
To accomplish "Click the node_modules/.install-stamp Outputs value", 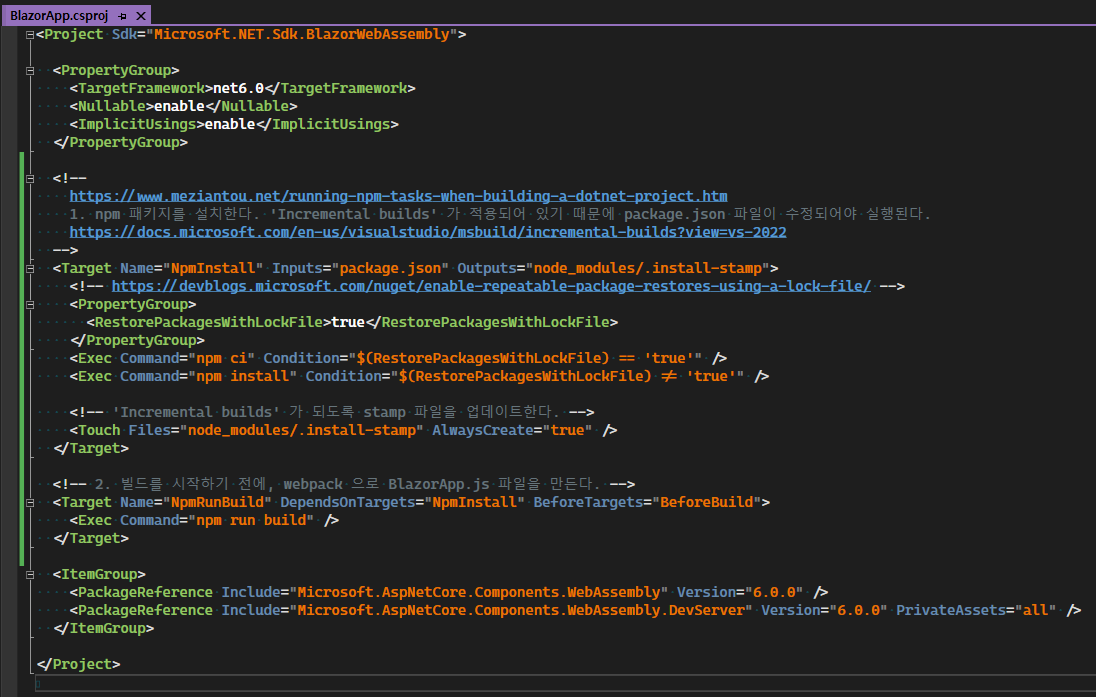I will coord(647,268).
